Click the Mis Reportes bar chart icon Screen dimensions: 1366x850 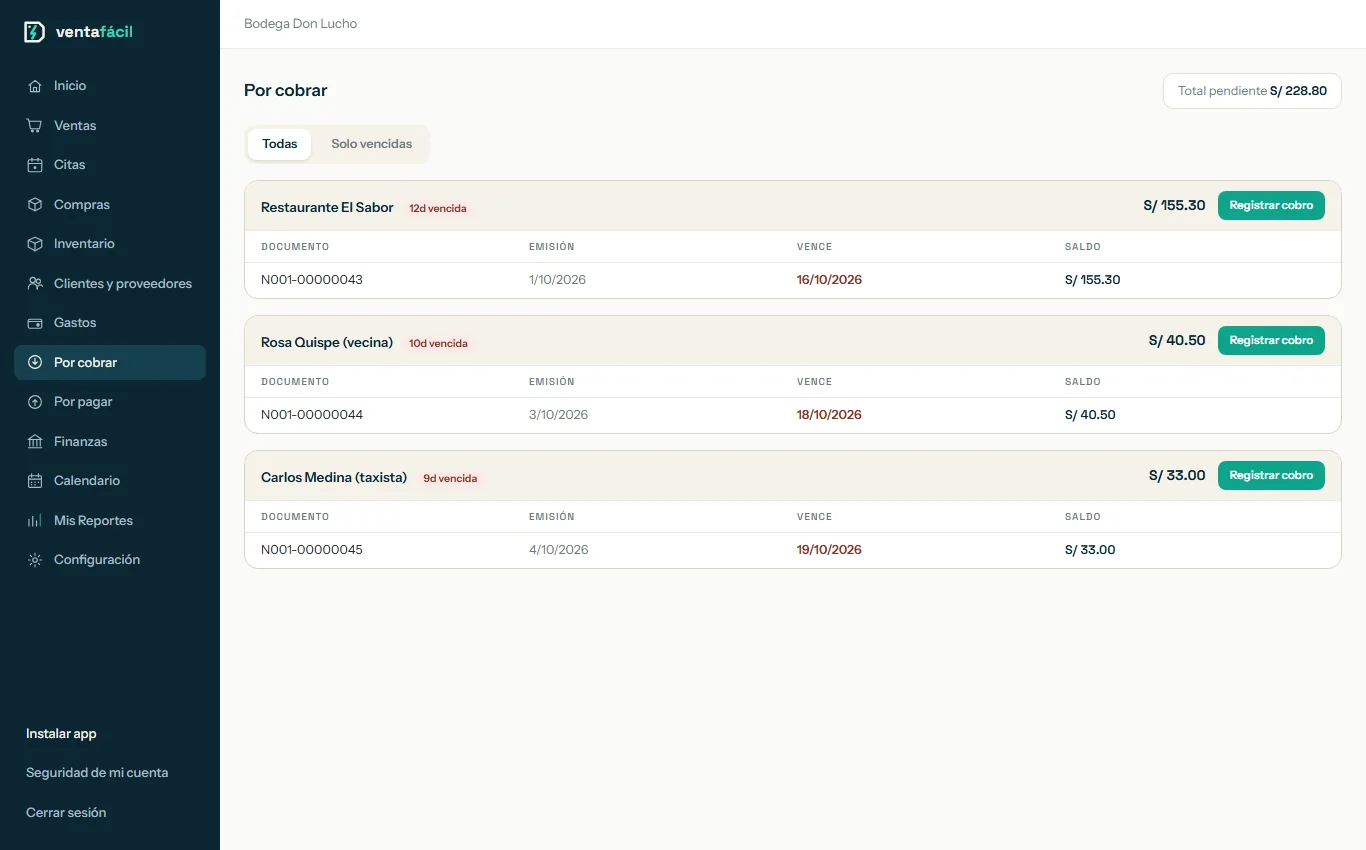(35, 521)
